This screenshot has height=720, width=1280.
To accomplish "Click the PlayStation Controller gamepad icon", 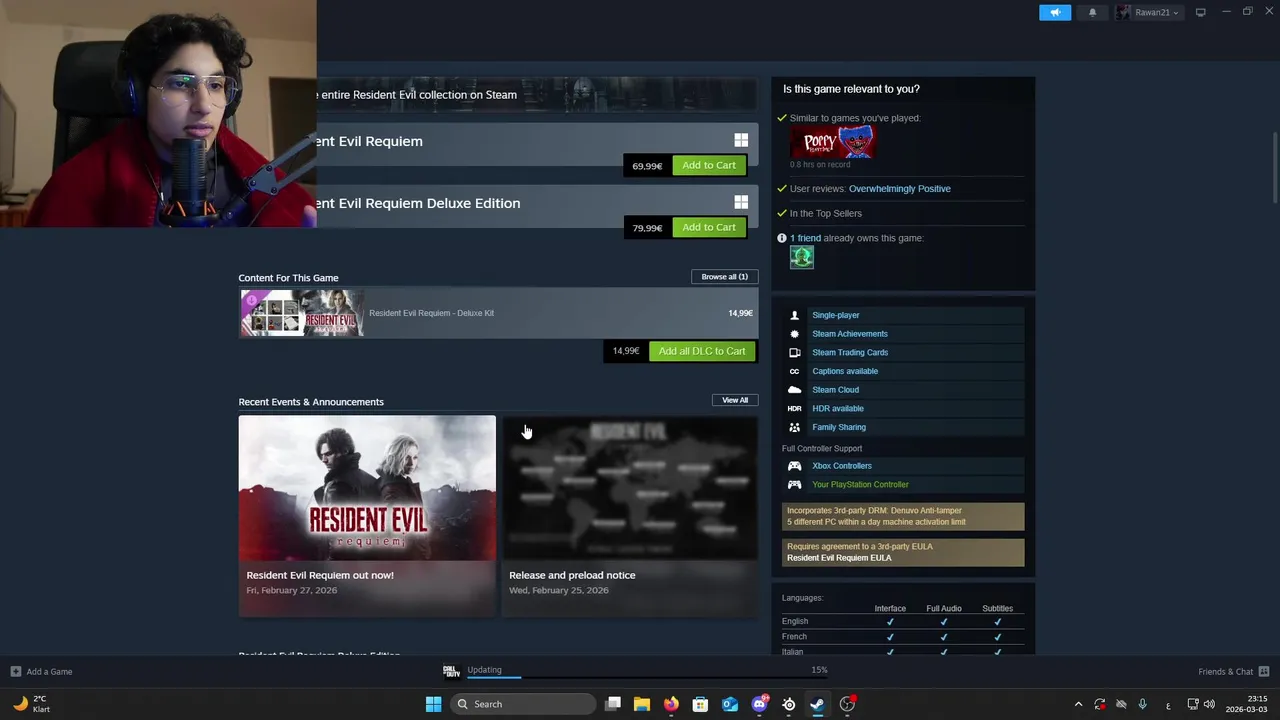I will [794, 485].
